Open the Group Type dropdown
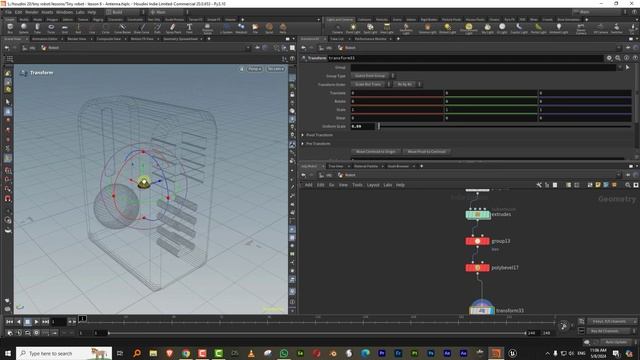The width and height of the screenshot is (640, 360). 373,76
